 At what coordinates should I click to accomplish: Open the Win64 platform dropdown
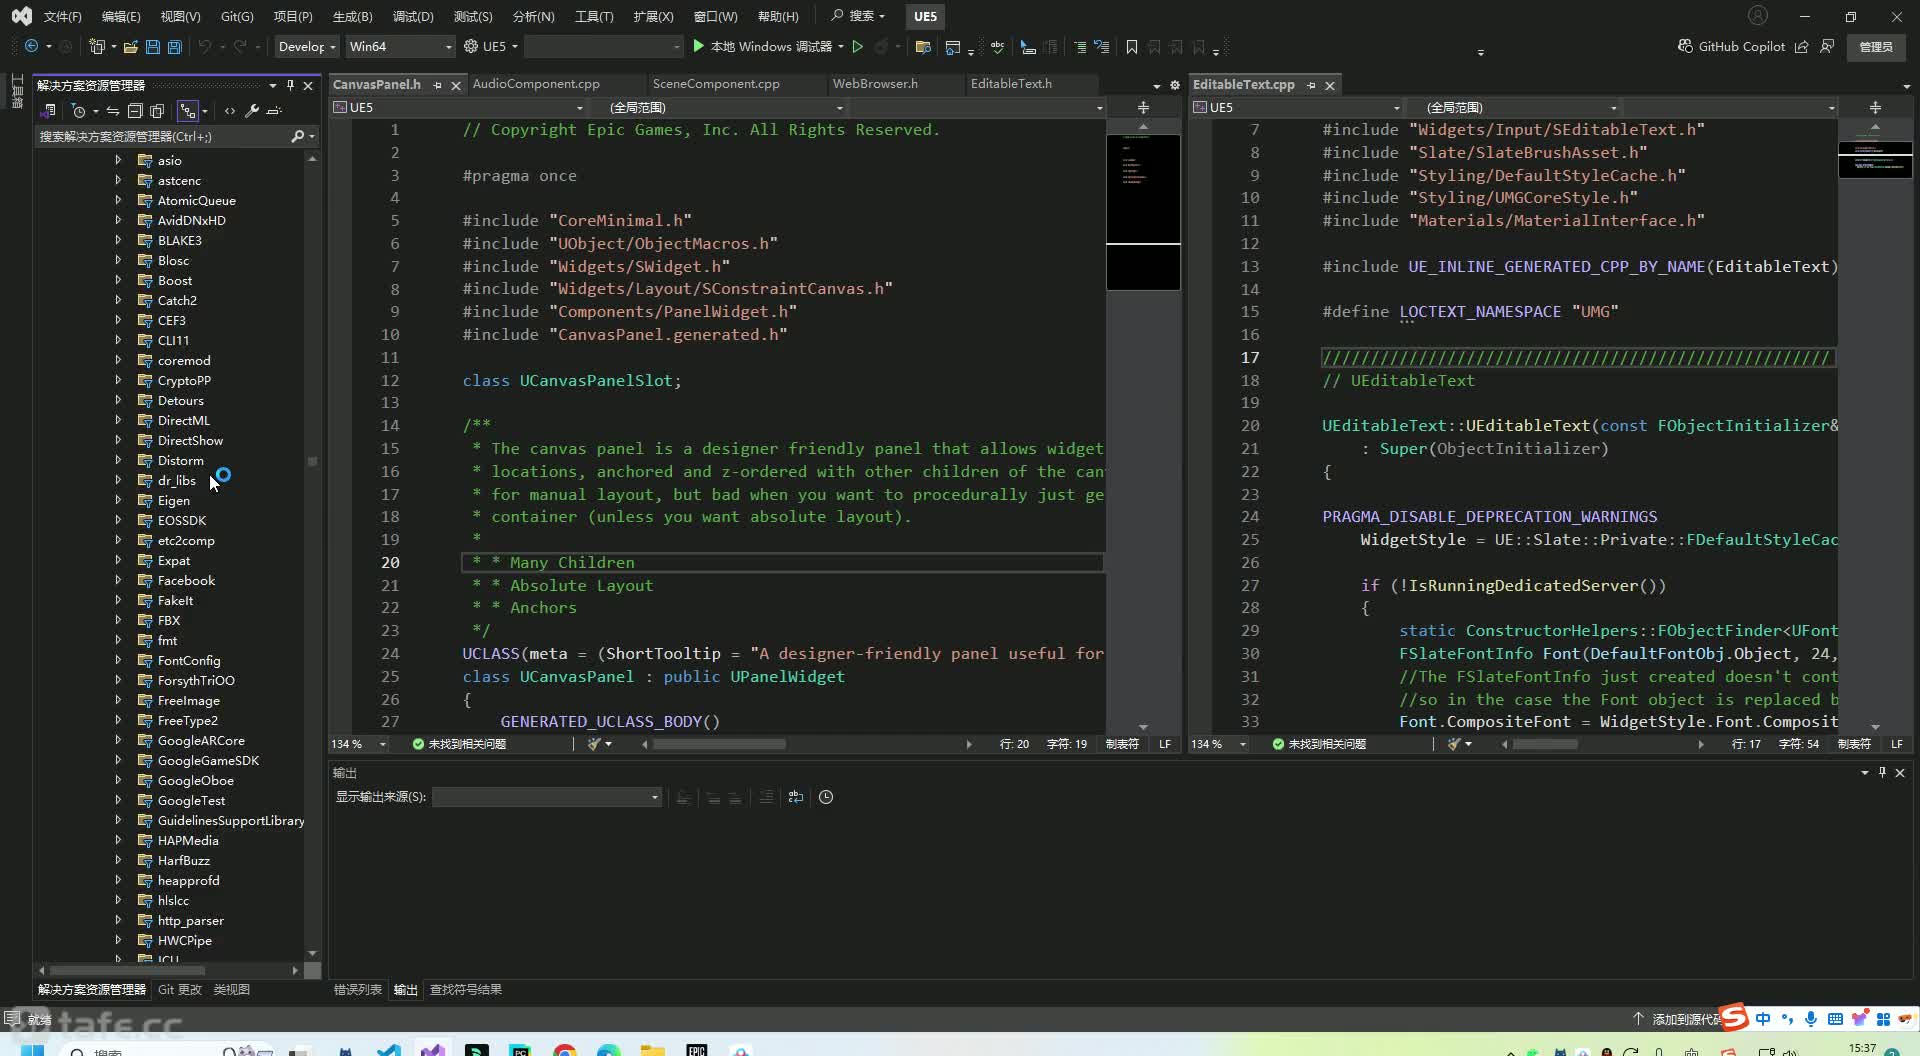point(400,46)
